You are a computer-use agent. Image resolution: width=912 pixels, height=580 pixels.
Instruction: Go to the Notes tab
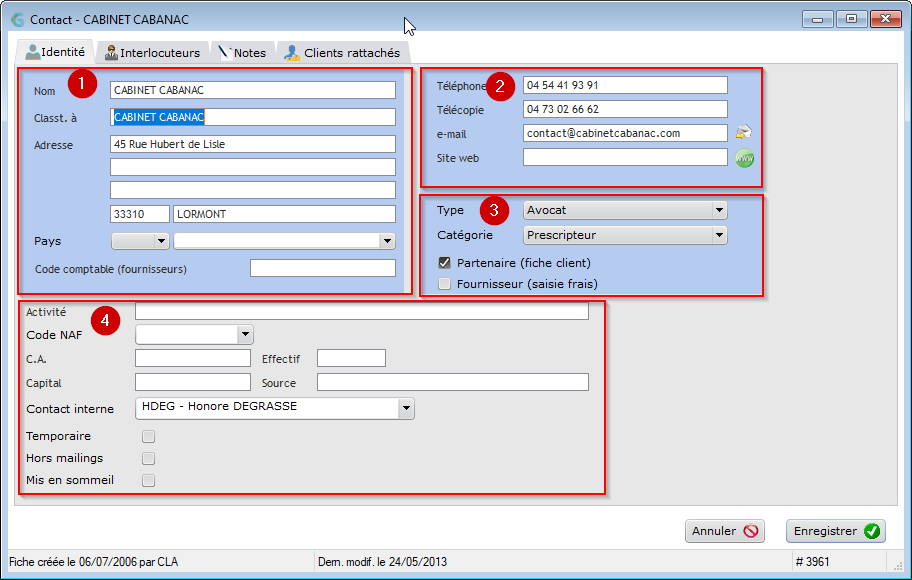[x=243, y=53]
